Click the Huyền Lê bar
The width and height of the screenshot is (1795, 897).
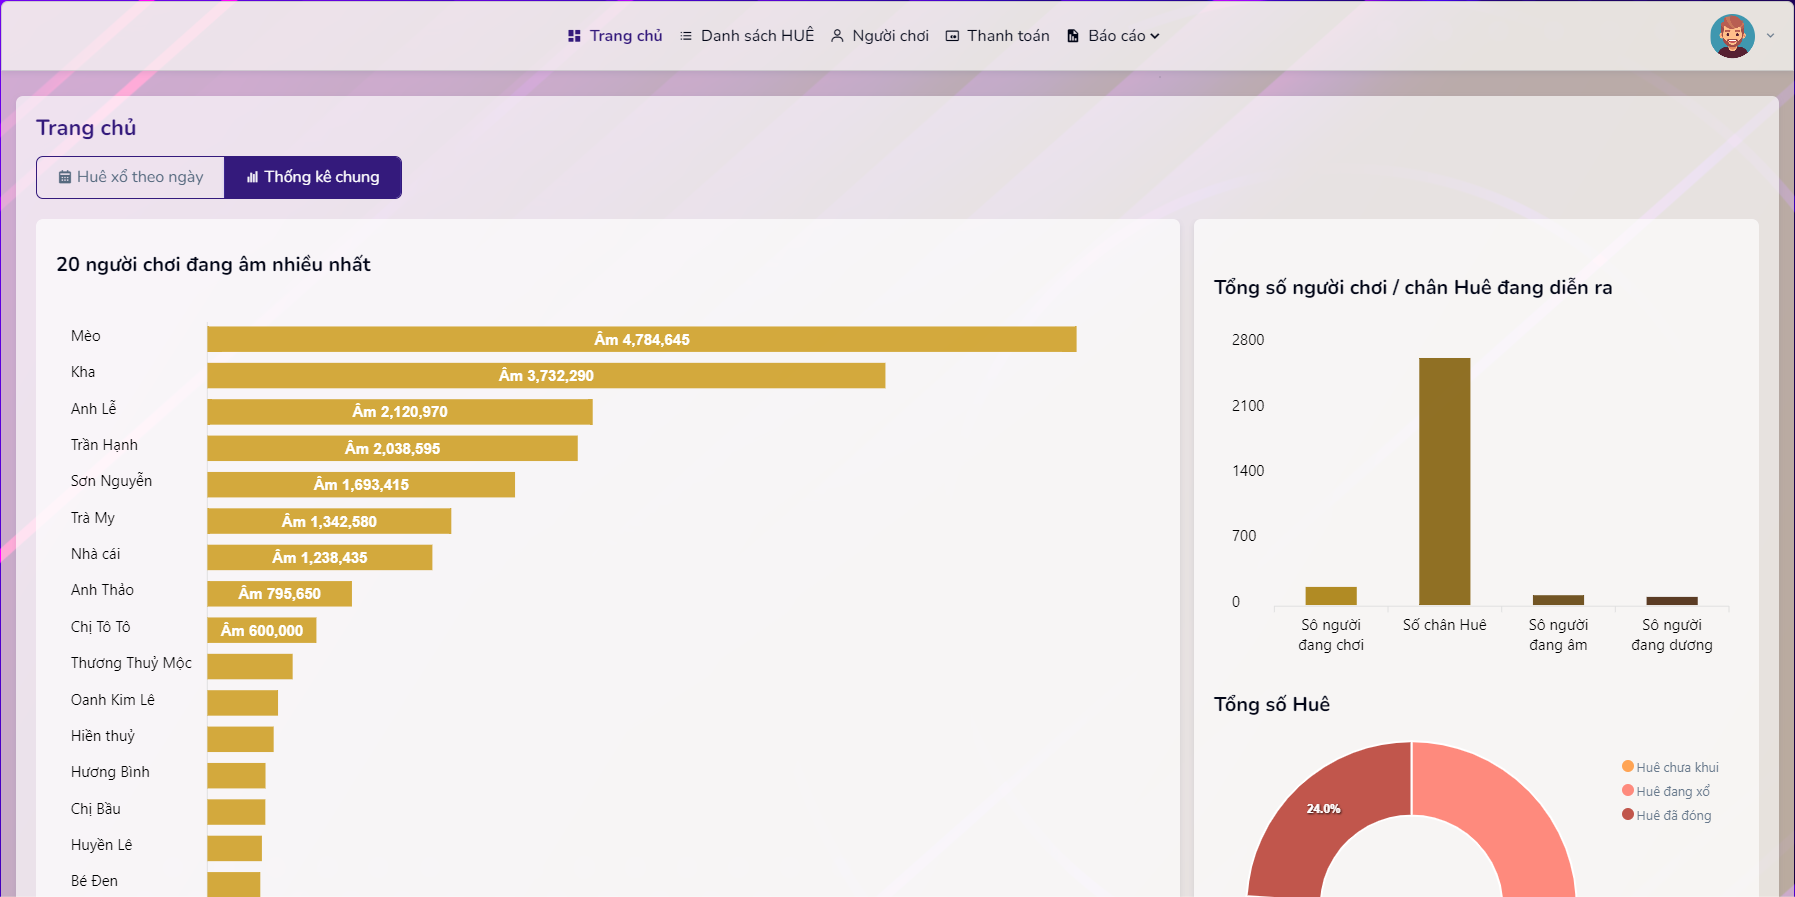tap(234, 848)
